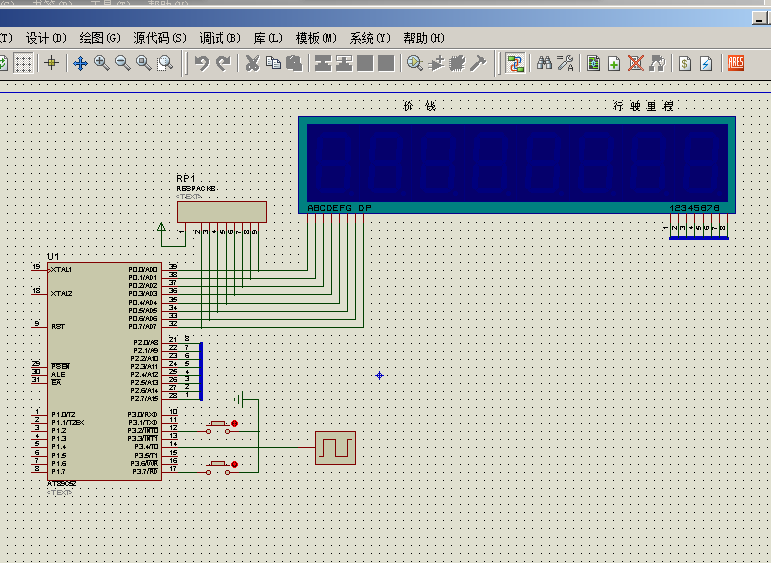Screen dimensions: 771x563
Task: Click the 价钱 label above display
Action: (x=419, y=106)
